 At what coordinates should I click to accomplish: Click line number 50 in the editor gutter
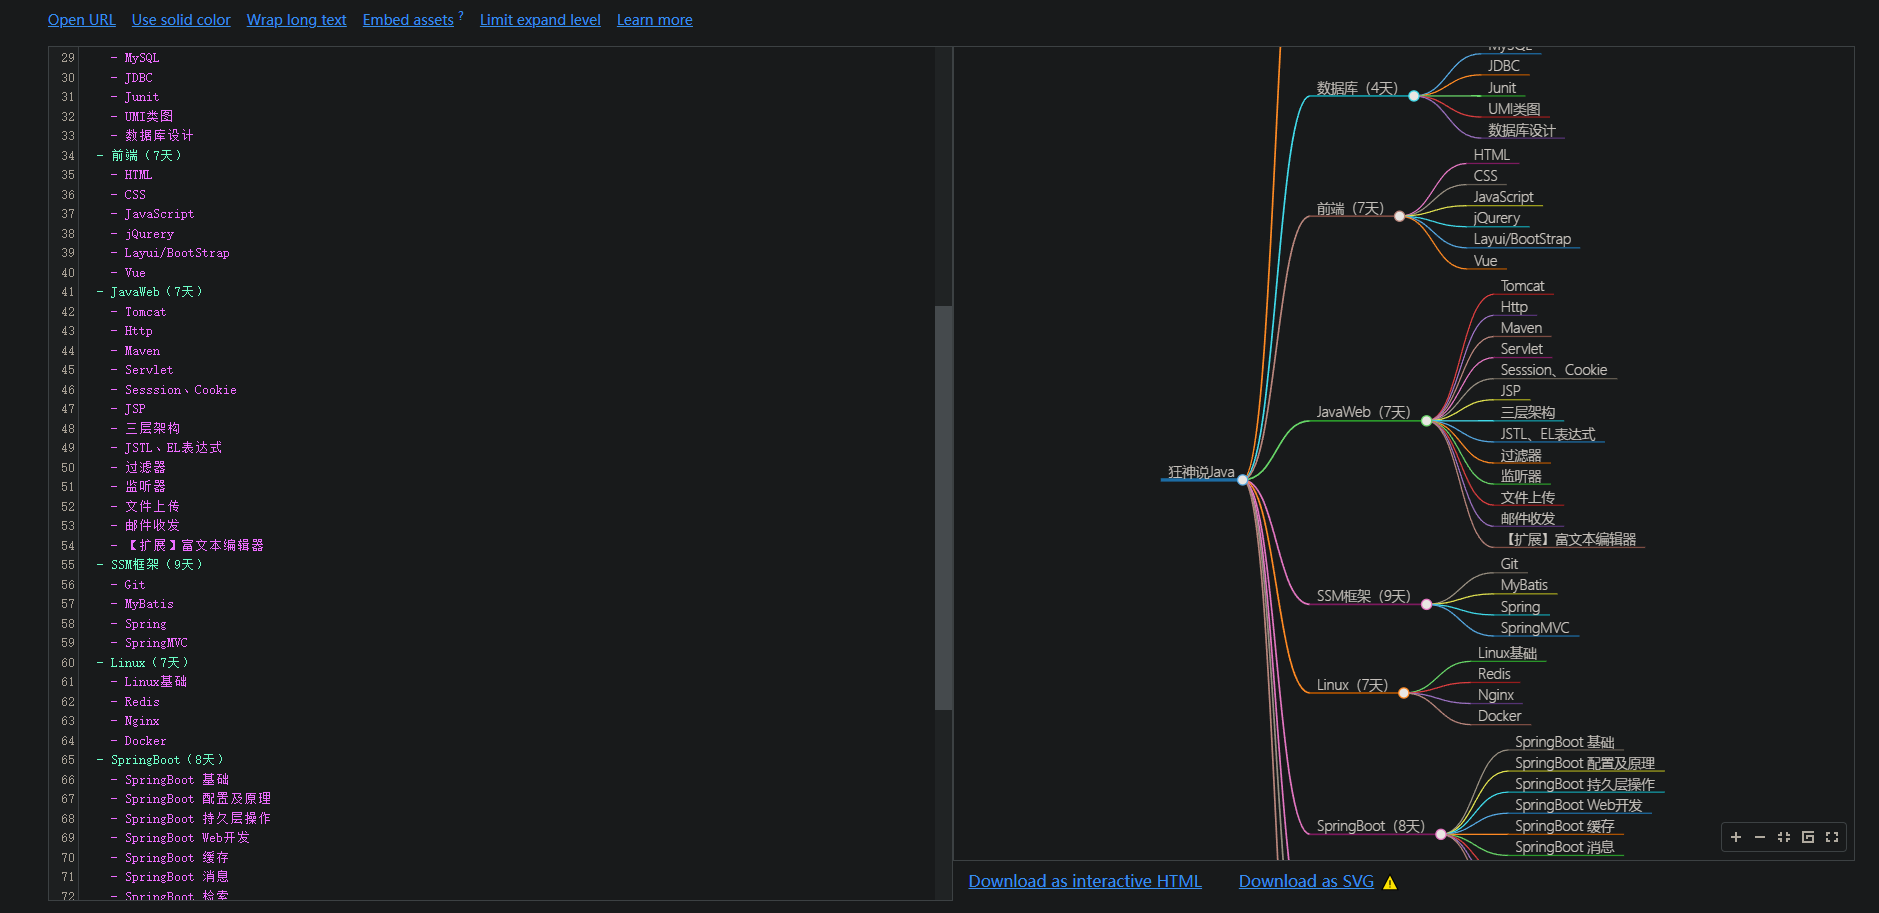click(x=68, y=468)
